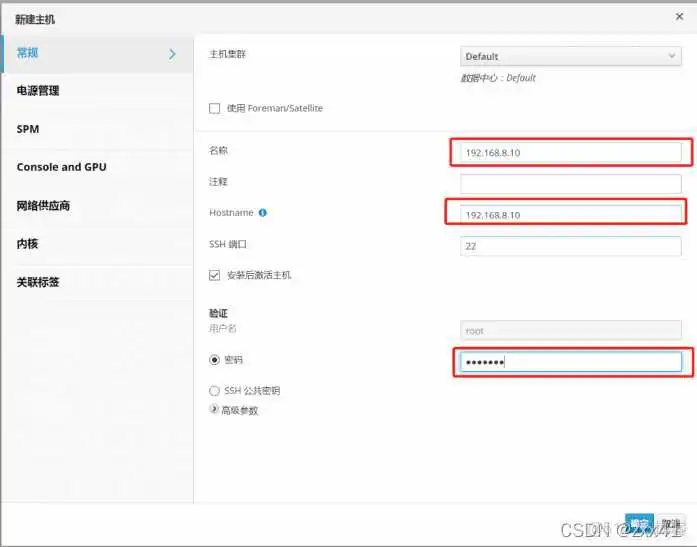Toggle 安装后激活主机 checkbox
Image resolution: width=697 pixels, height=547 pixels.
214,275
